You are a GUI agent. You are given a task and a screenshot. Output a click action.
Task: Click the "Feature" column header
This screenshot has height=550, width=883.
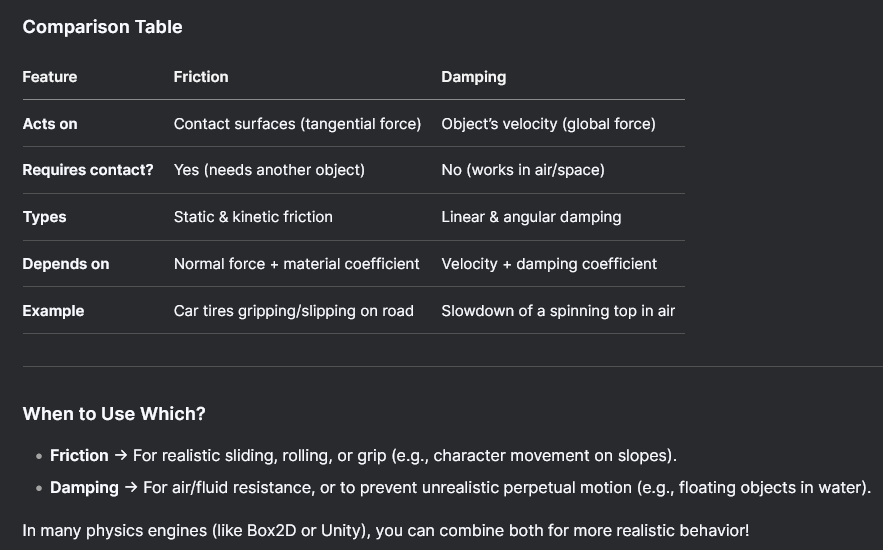[x=50, y=77]
